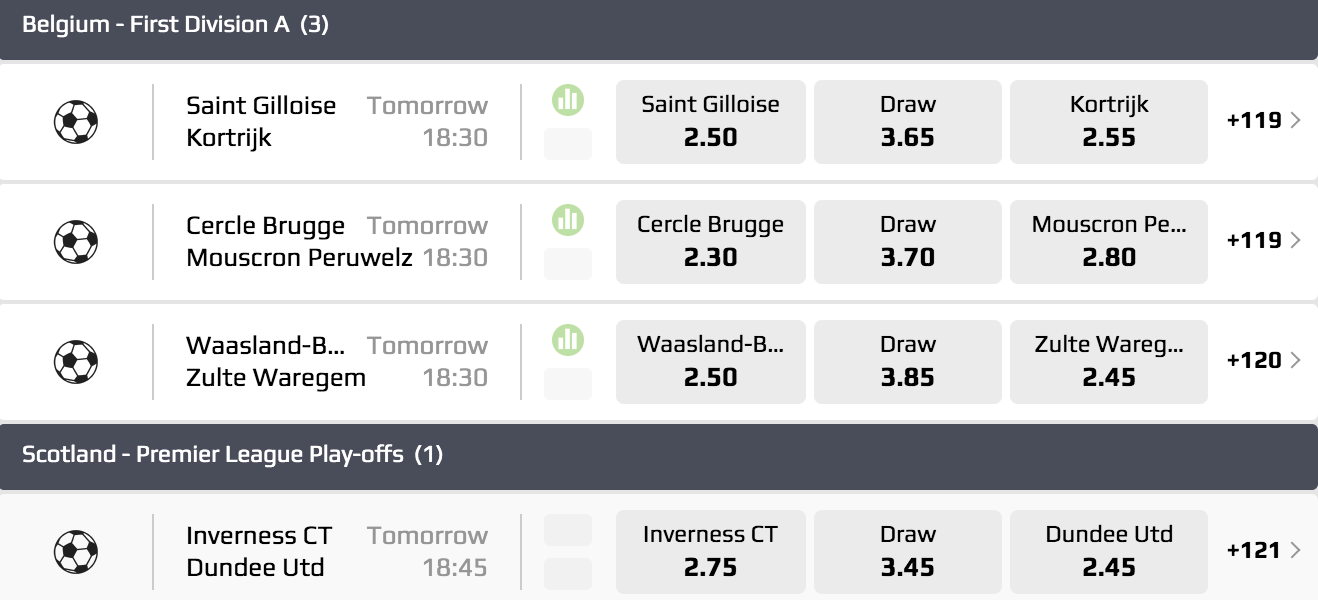Open Cercle Brugge vs Mouscron Peruwelz match details
Image resolution: width=1318 pixels, height=600 pixels.
coord(298,241)
